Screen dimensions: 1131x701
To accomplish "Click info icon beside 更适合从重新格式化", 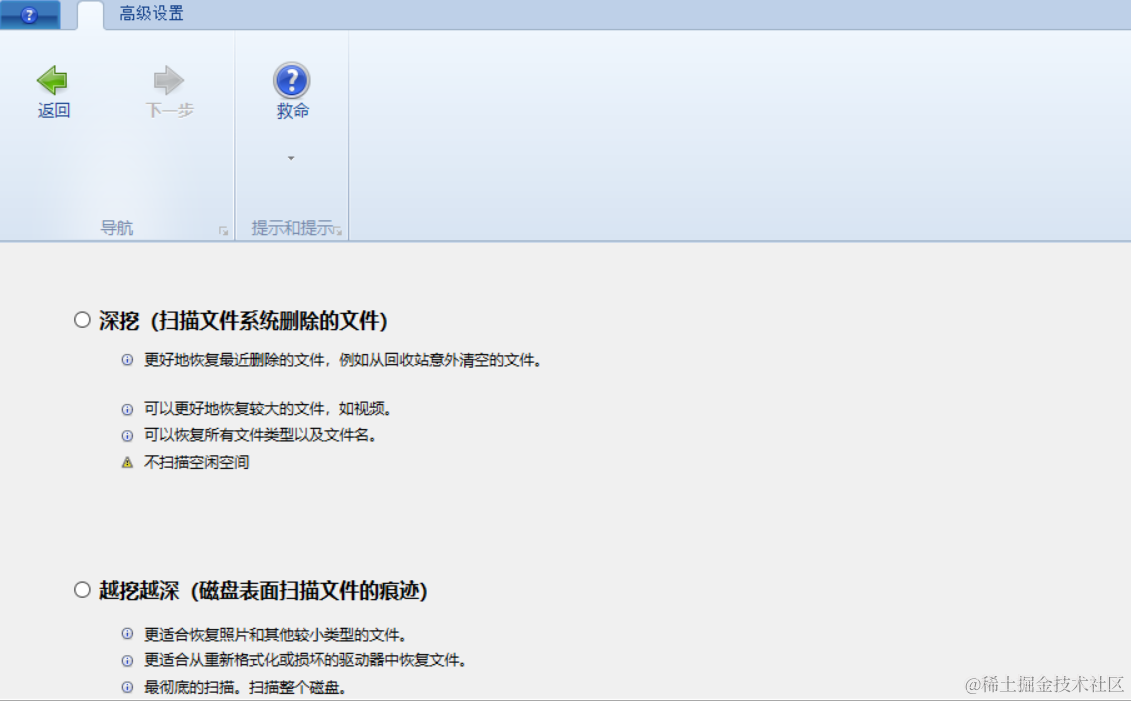I will [x=127, y=661].
